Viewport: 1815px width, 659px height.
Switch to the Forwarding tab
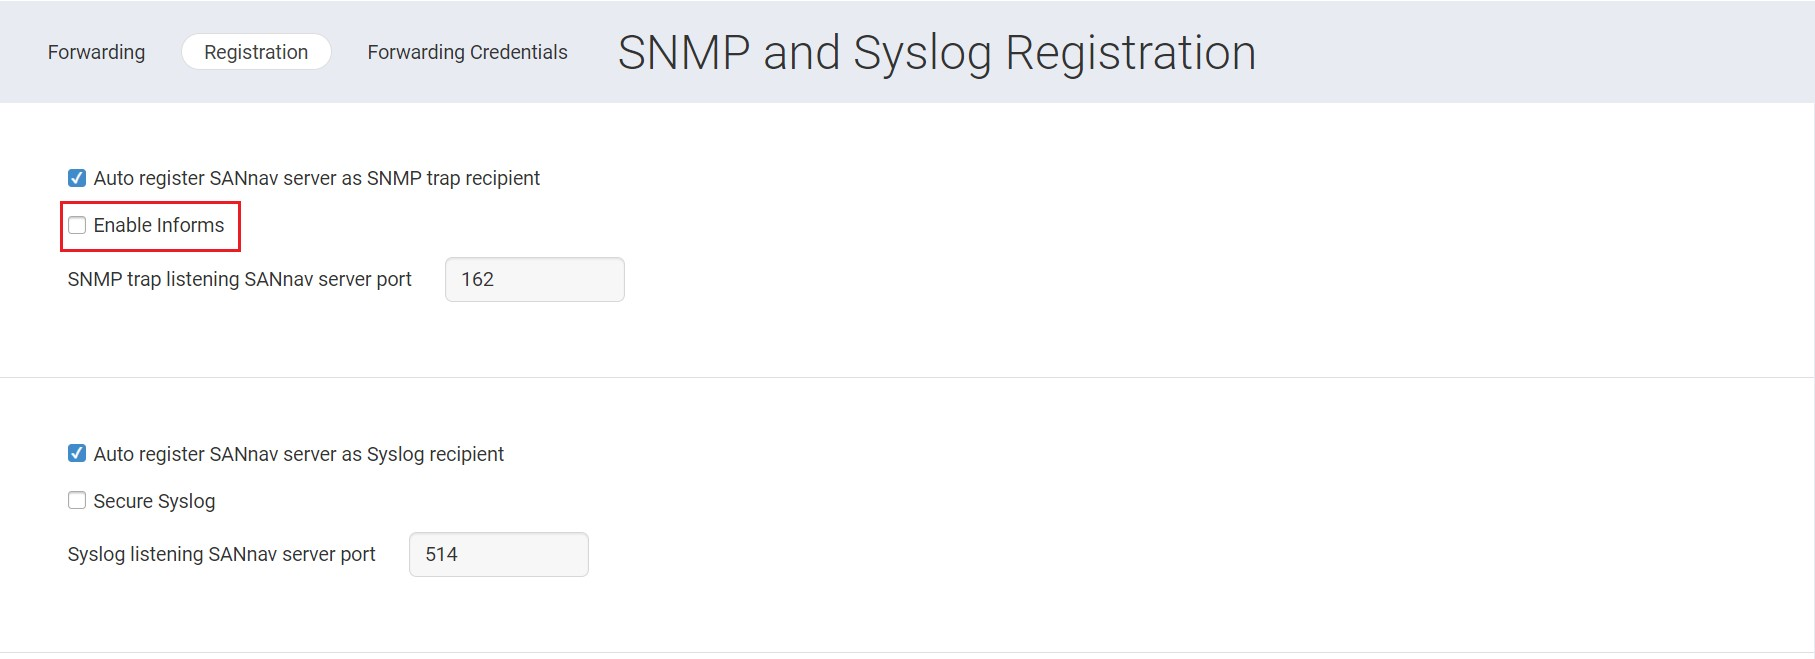coord(95,52)
